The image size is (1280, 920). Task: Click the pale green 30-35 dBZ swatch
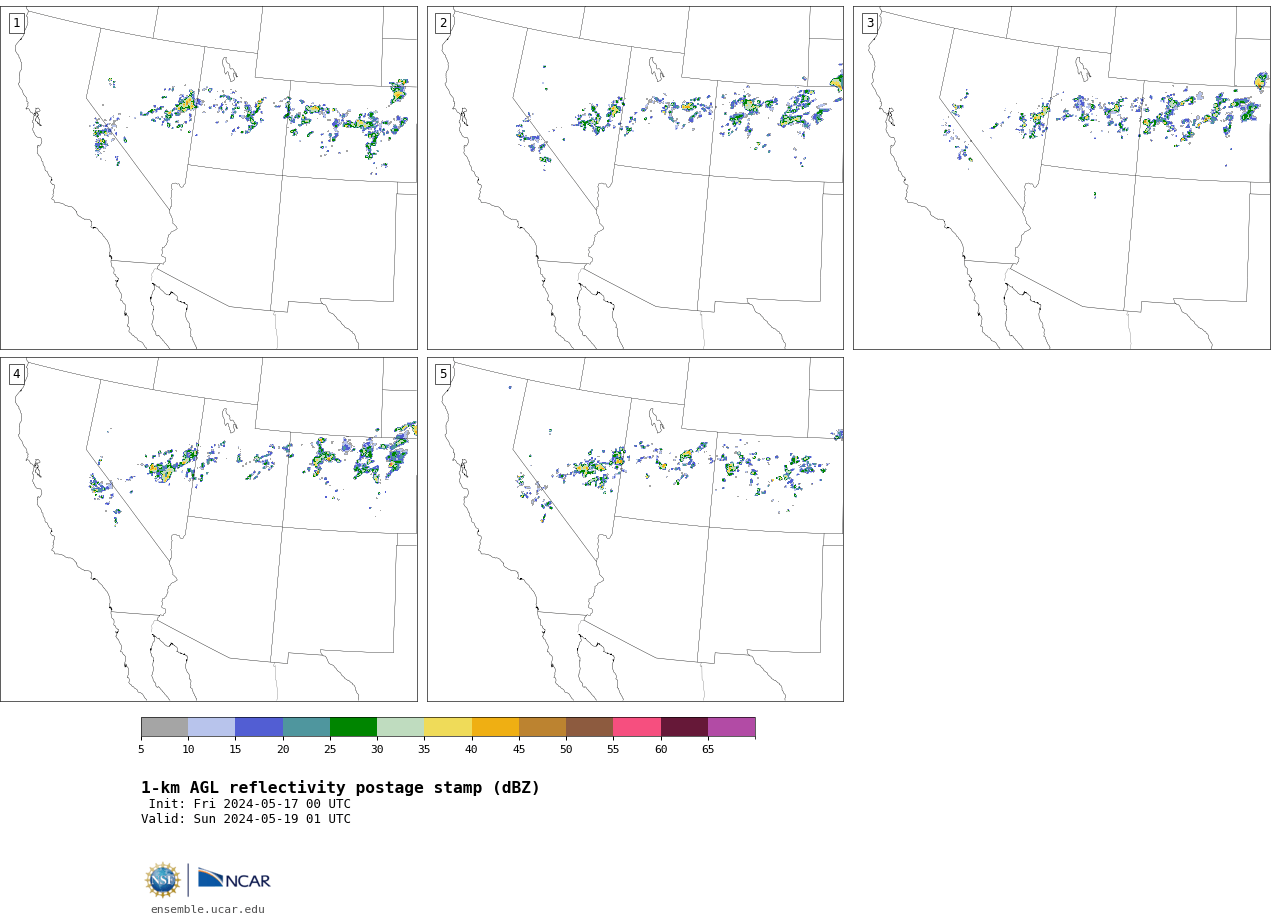(x=400, y=727)
